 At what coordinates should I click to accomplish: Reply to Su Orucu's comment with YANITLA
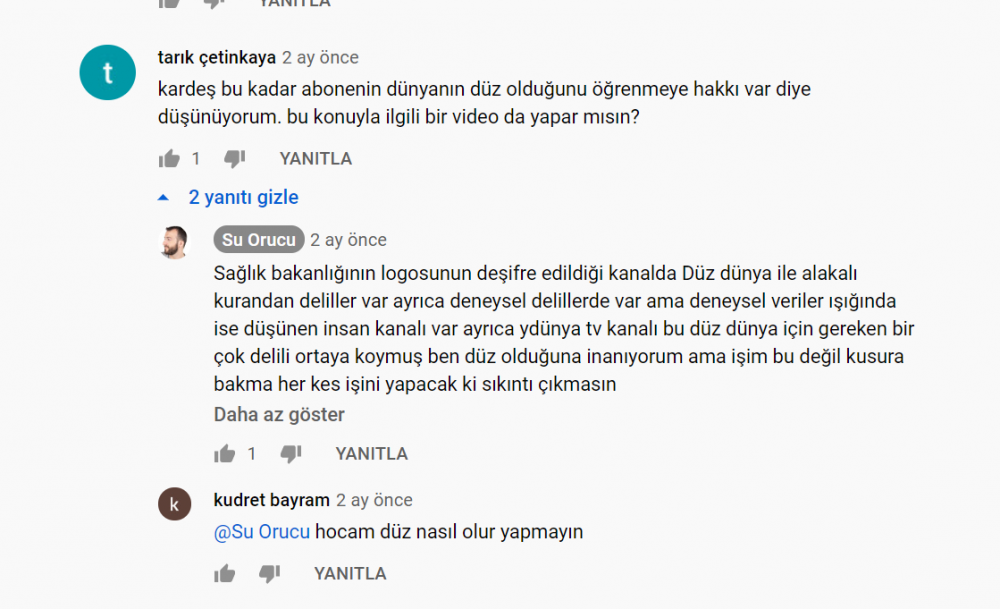(x=372, y=454)
